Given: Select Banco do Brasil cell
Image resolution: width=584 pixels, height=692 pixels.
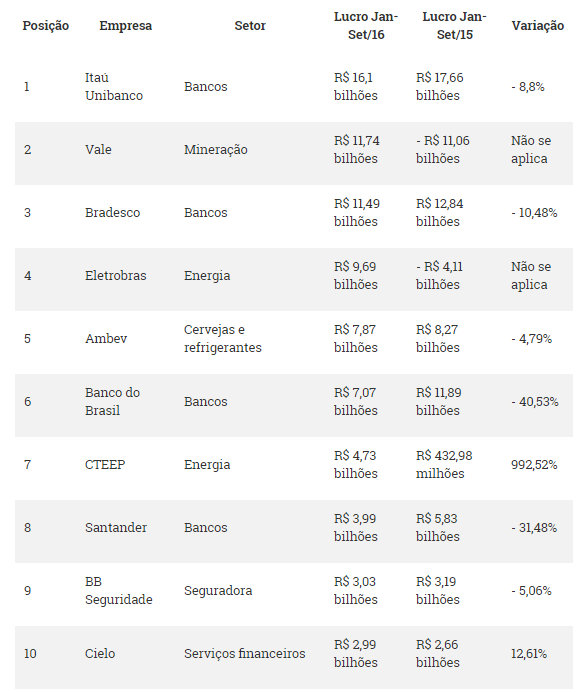Looking at the screenshot, I should pyautogui.click(x=112, y=402).
